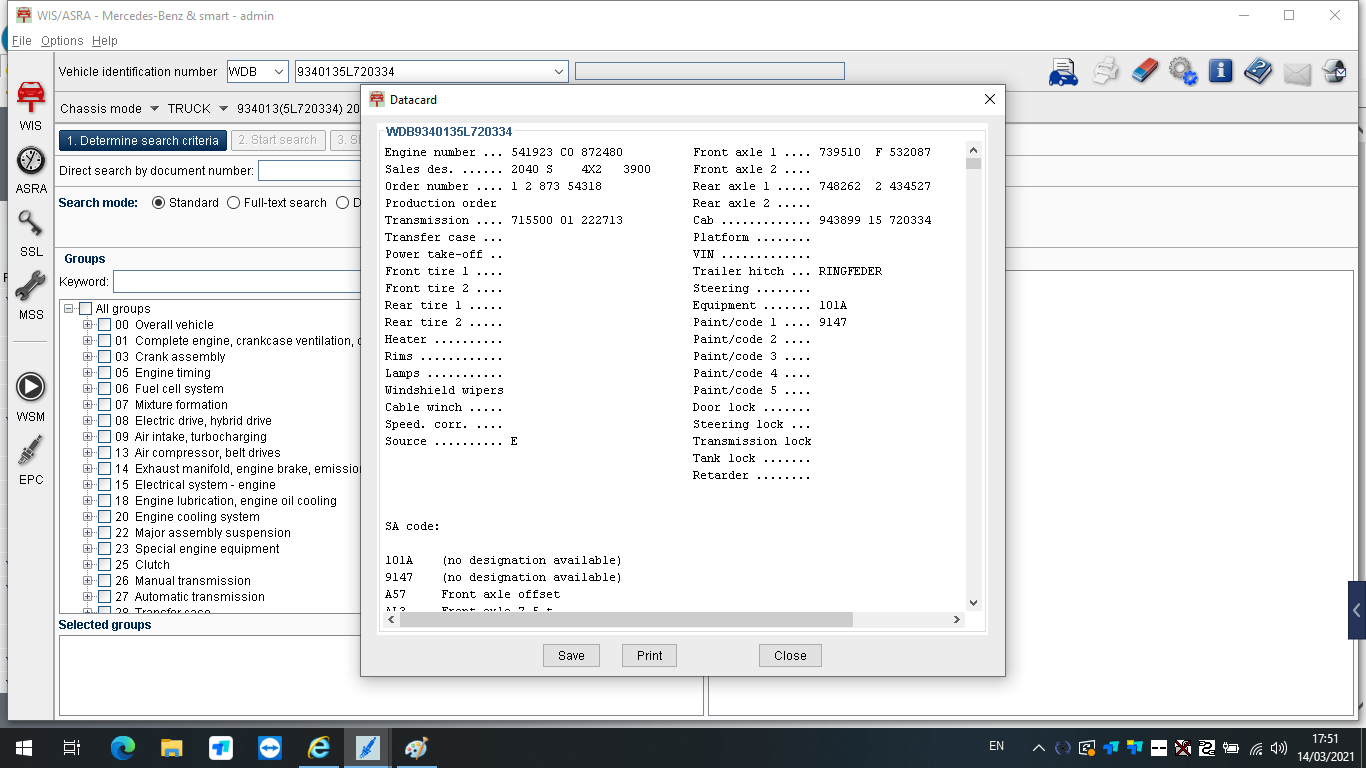The height and width of the screenshot is (768, 1366).
Task: Expand the 26 Manual transmission node
Action: tap(88, 581)
